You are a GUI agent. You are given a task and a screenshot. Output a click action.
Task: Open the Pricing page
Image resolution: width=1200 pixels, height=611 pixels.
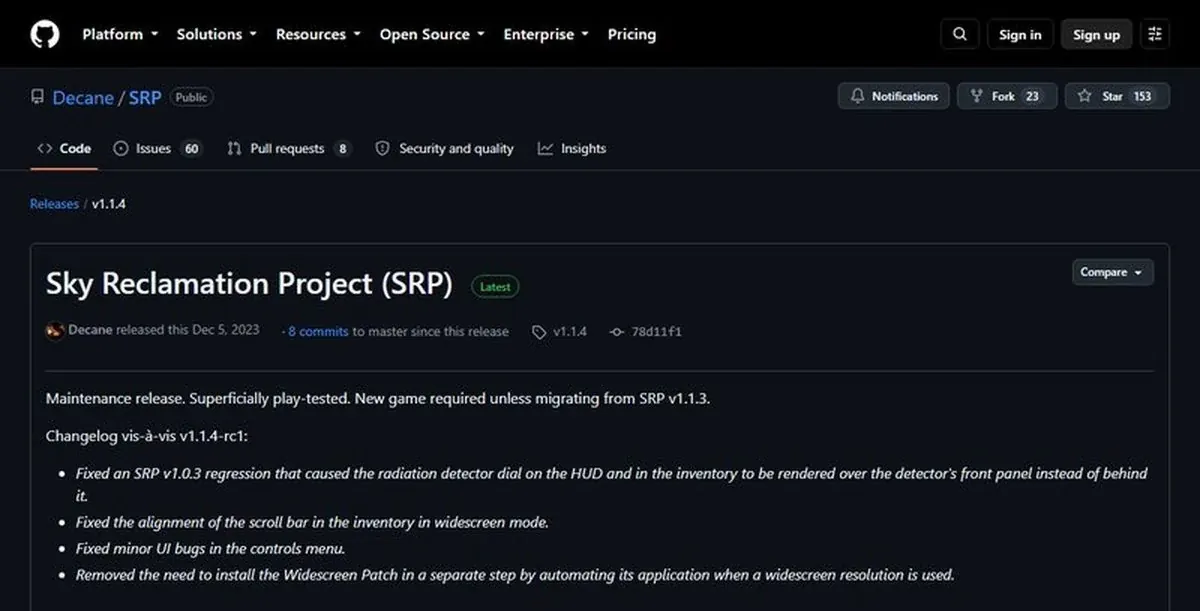tap(632, 34)
